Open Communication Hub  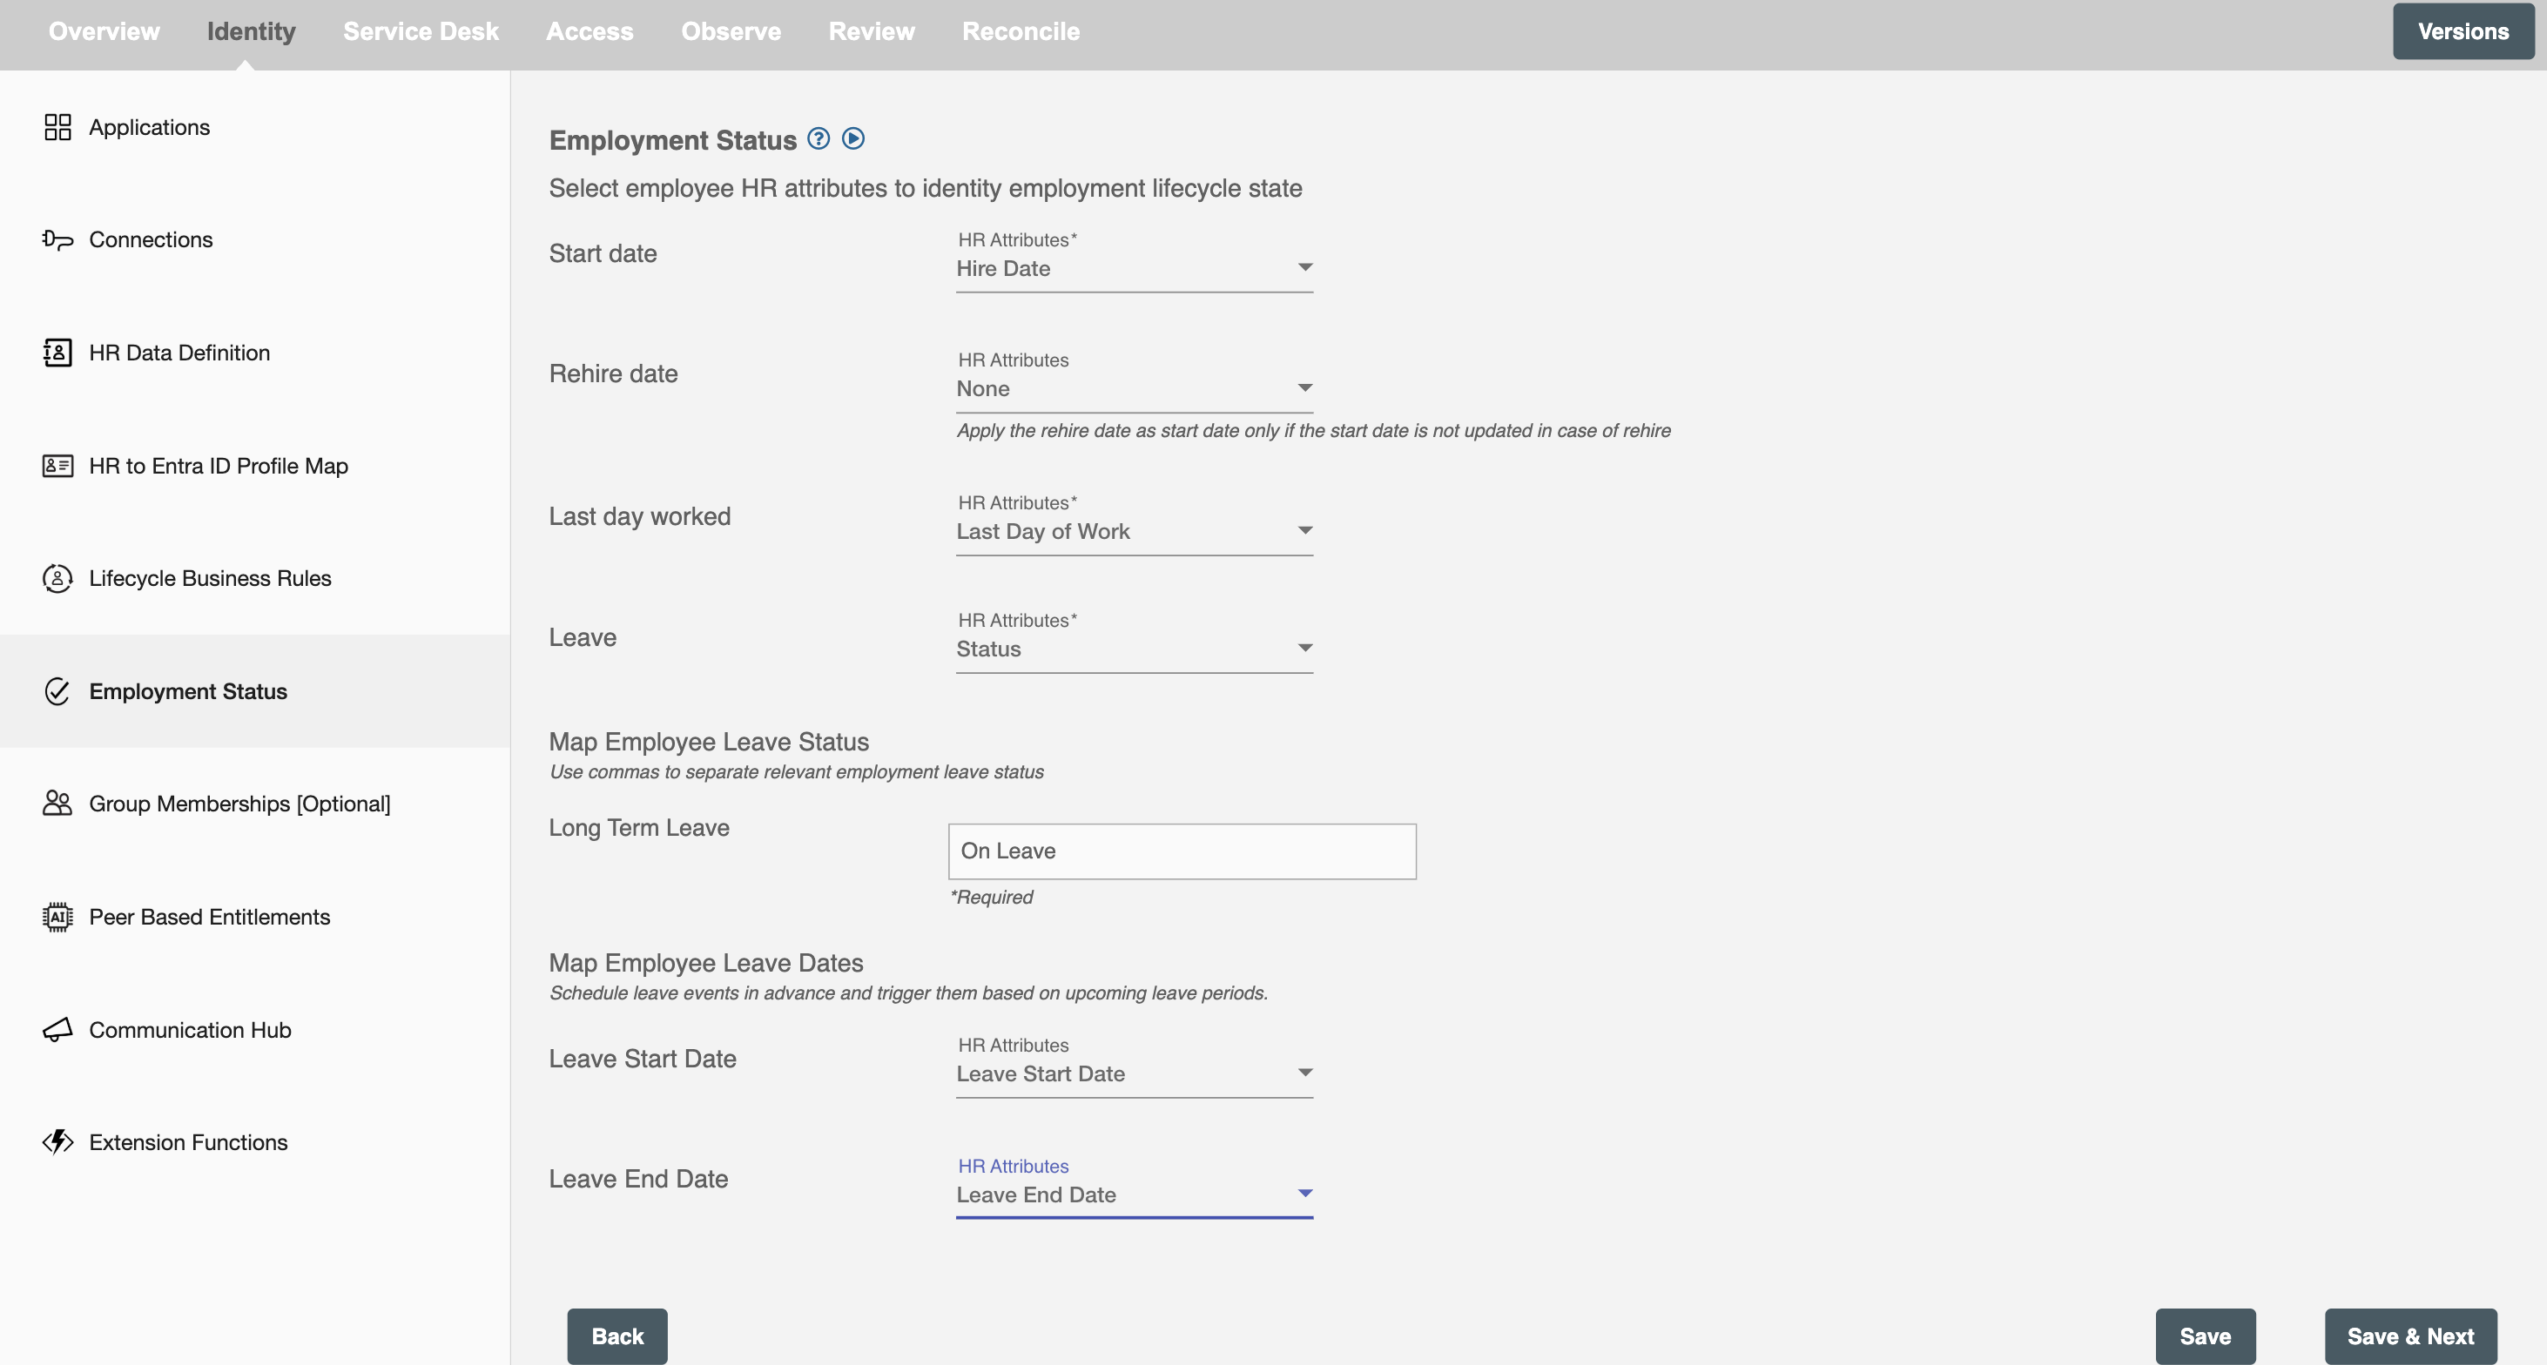pyautogui.click(x=255, y=1030)
